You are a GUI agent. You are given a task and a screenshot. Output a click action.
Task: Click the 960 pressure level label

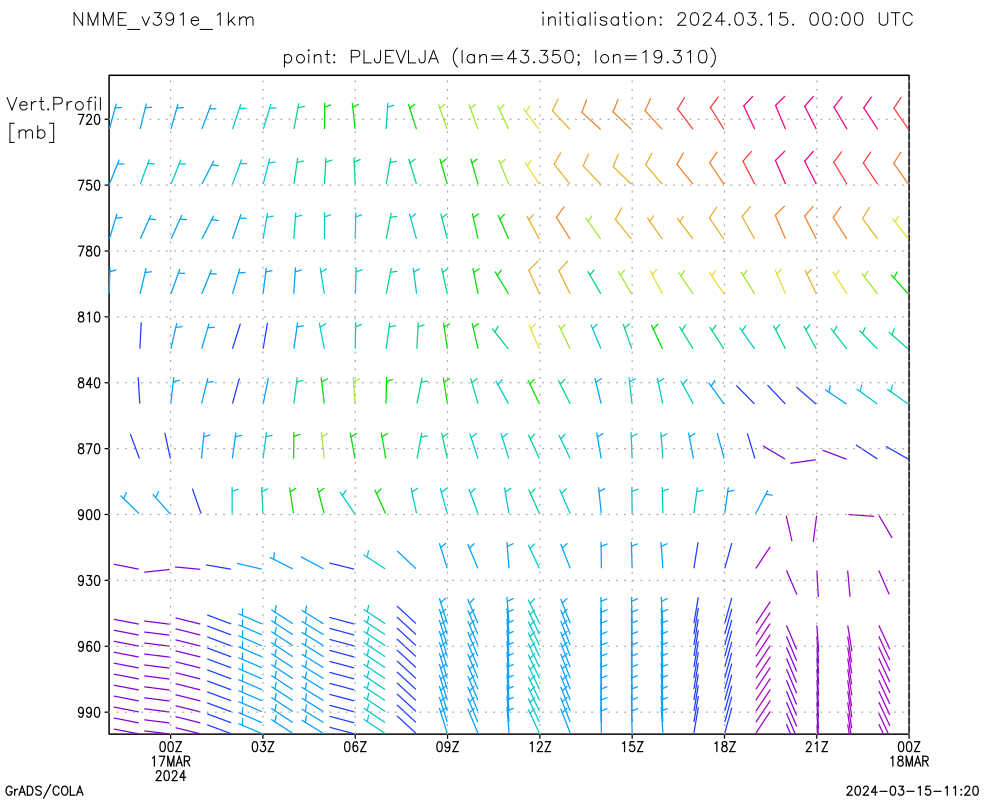(x=89, y=646)
